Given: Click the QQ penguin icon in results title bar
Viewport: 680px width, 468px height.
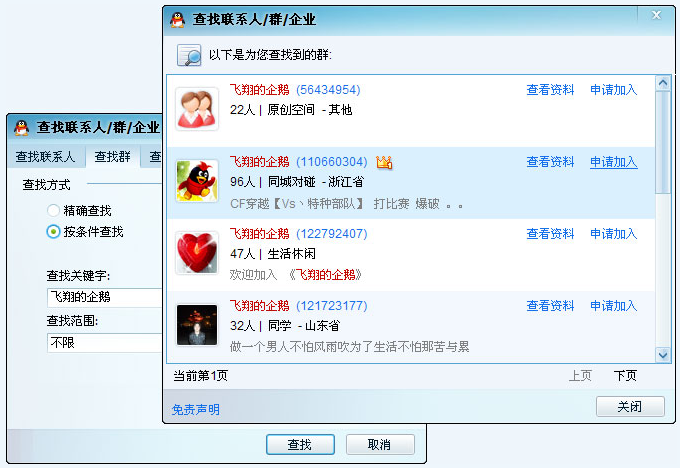Looking at the screenshot, I should (177, 20).
